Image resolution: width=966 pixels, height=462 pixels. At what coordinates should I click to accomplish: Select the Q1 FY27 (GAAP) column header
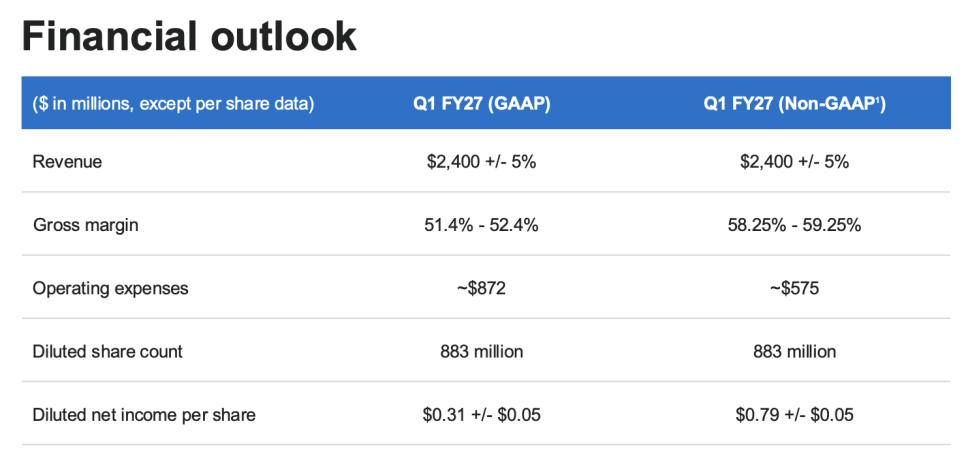[482, 103]
